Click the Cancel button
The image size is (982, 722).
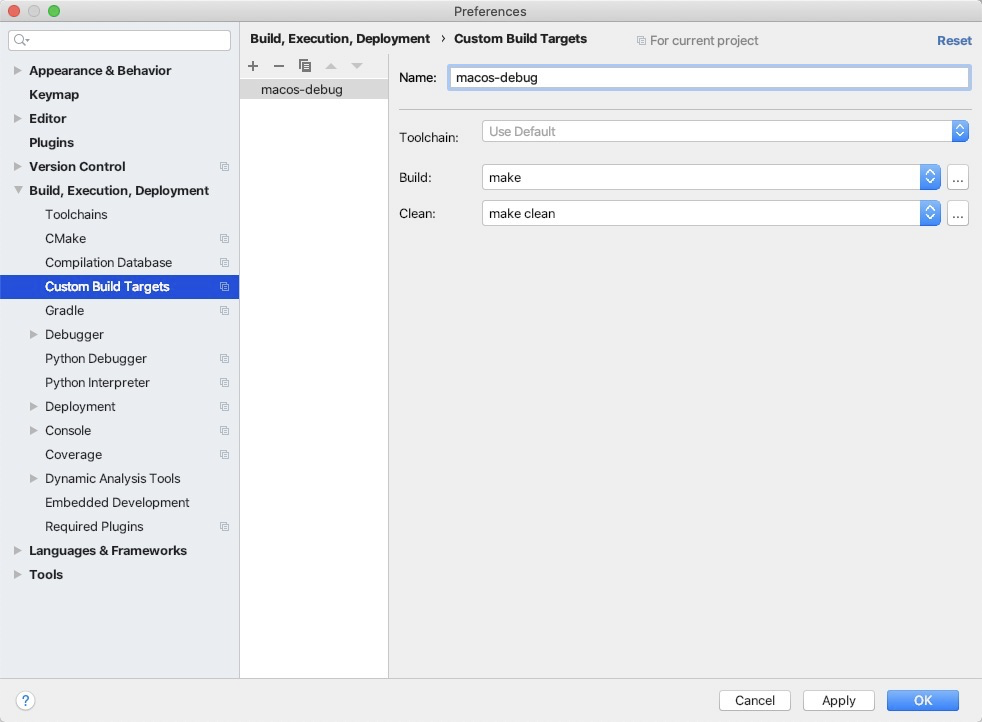coord(755,700)
